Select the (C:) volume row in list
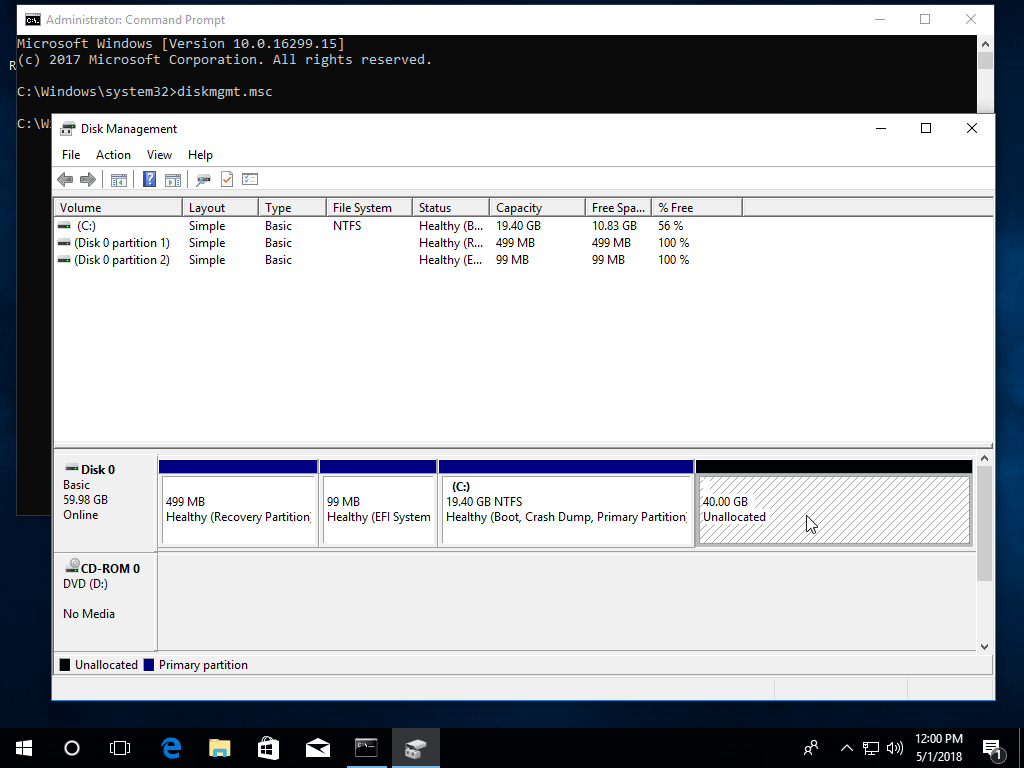1024x768 pixels. (86, 226)
